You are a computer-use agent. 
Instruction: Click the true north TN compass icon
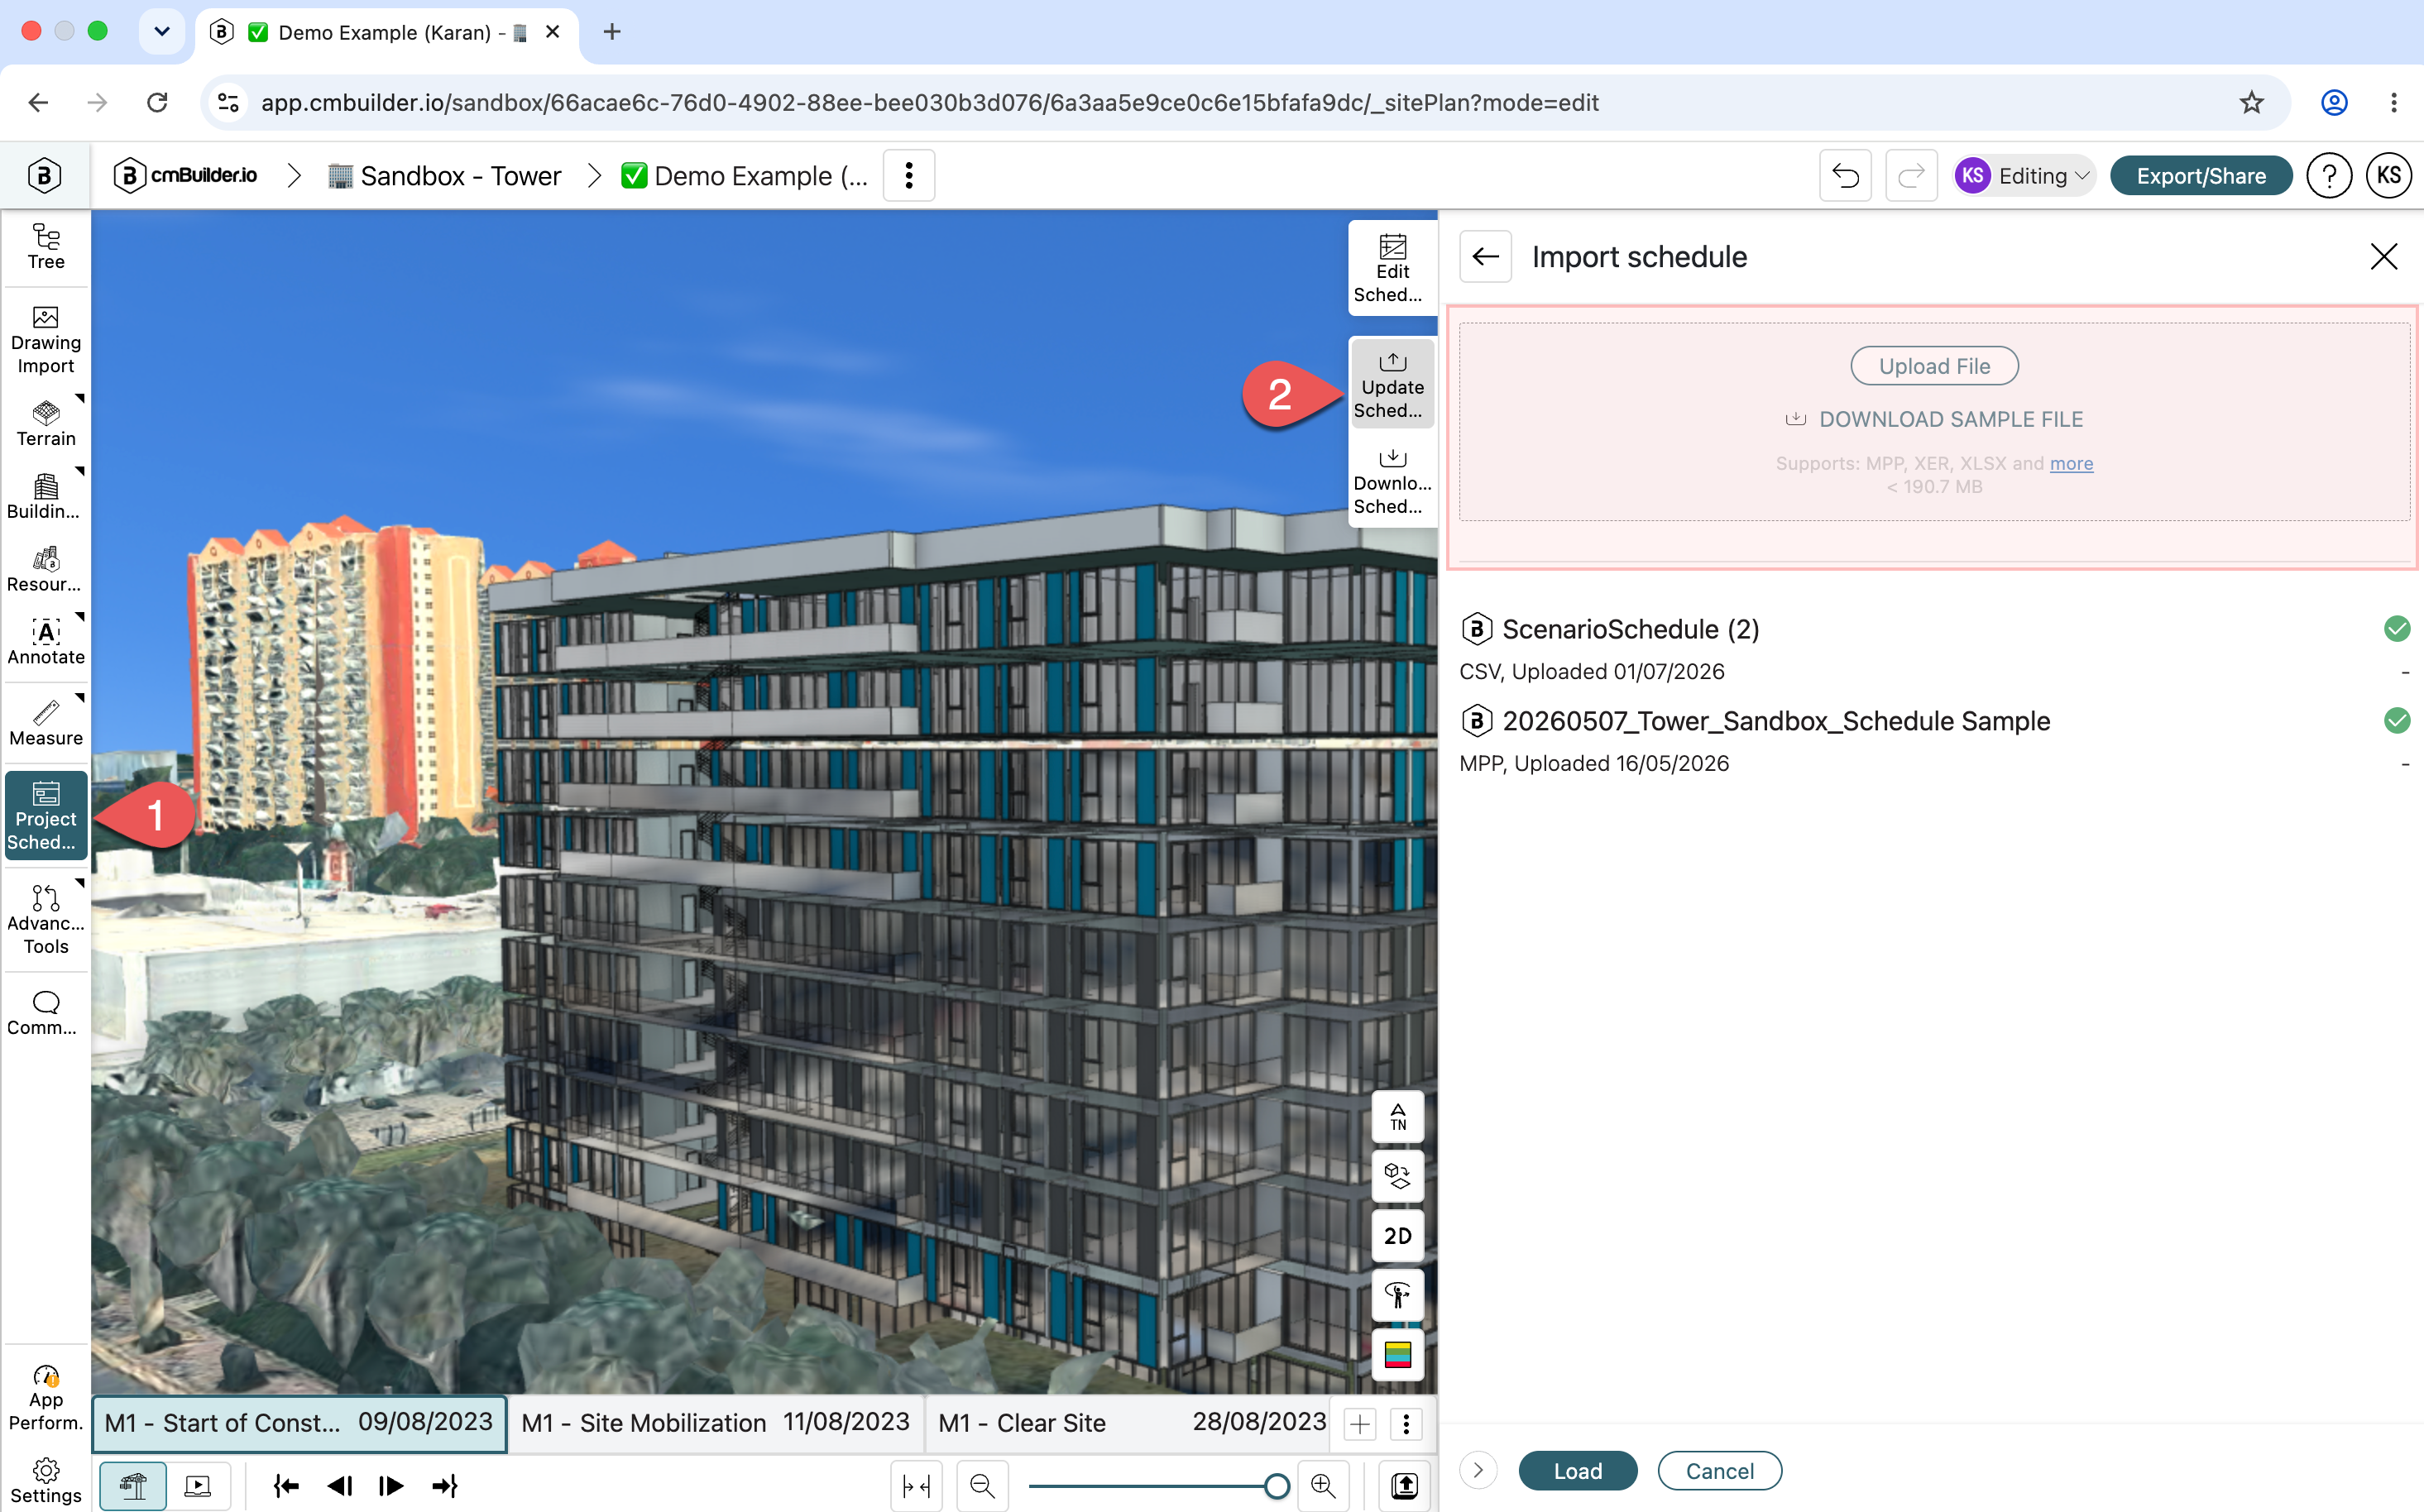[x=1398, y=1117]
